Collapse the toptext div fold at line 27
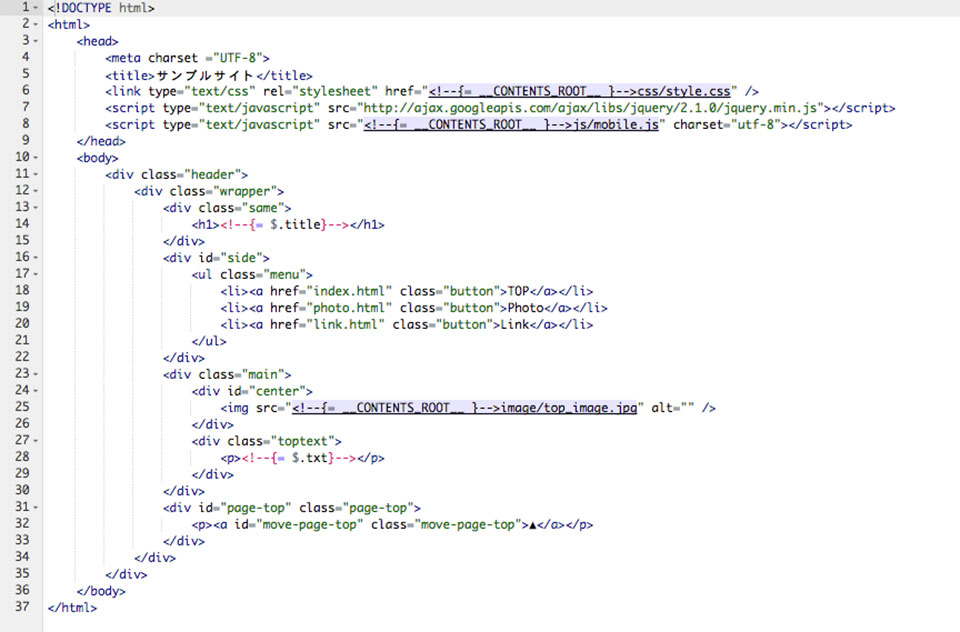Screen dimensions: 960x632 coord(36,441)
